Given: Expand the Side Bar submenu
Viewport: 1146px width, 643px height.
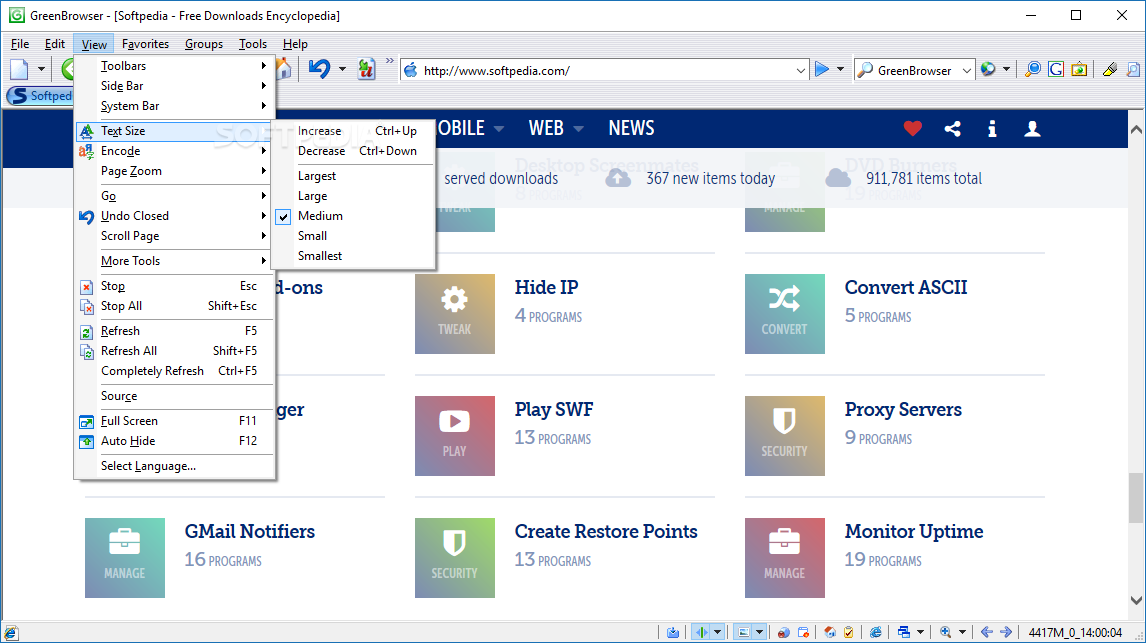Looking at the screenshot, I should [175, 85].
